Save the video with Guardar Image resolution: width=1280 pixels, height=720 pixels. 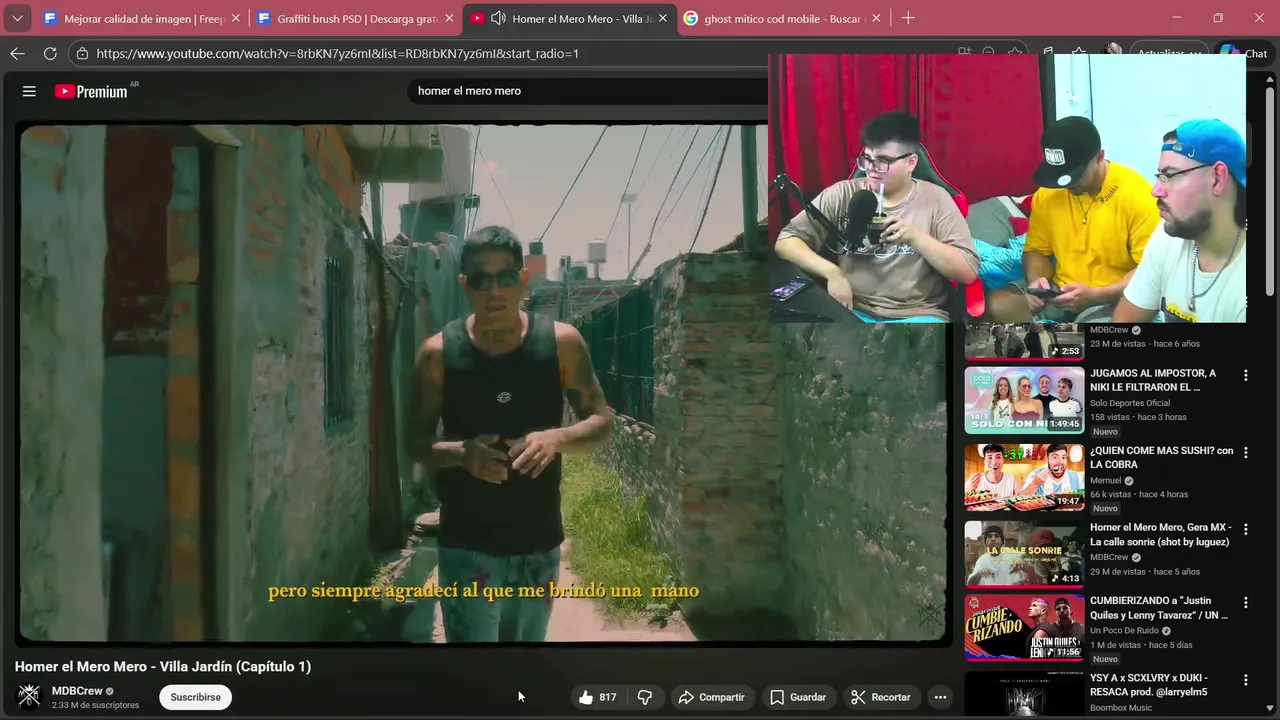(x=798, y=697)
